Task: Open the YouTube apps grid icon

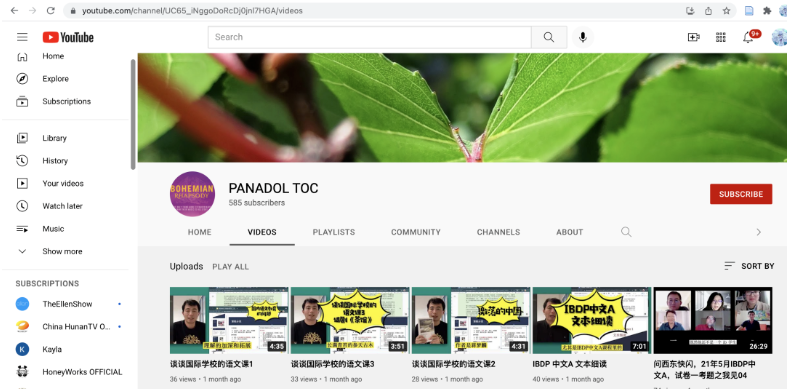Action: tap(721, 37)
